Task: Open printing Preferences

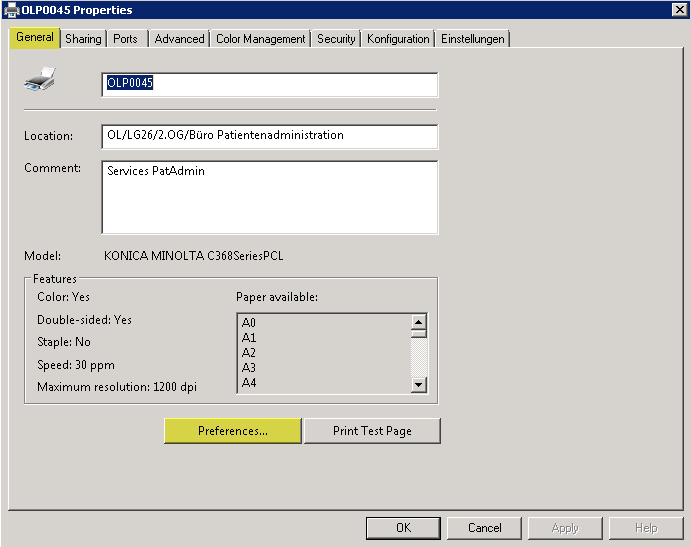Action: tap(232, 431)
